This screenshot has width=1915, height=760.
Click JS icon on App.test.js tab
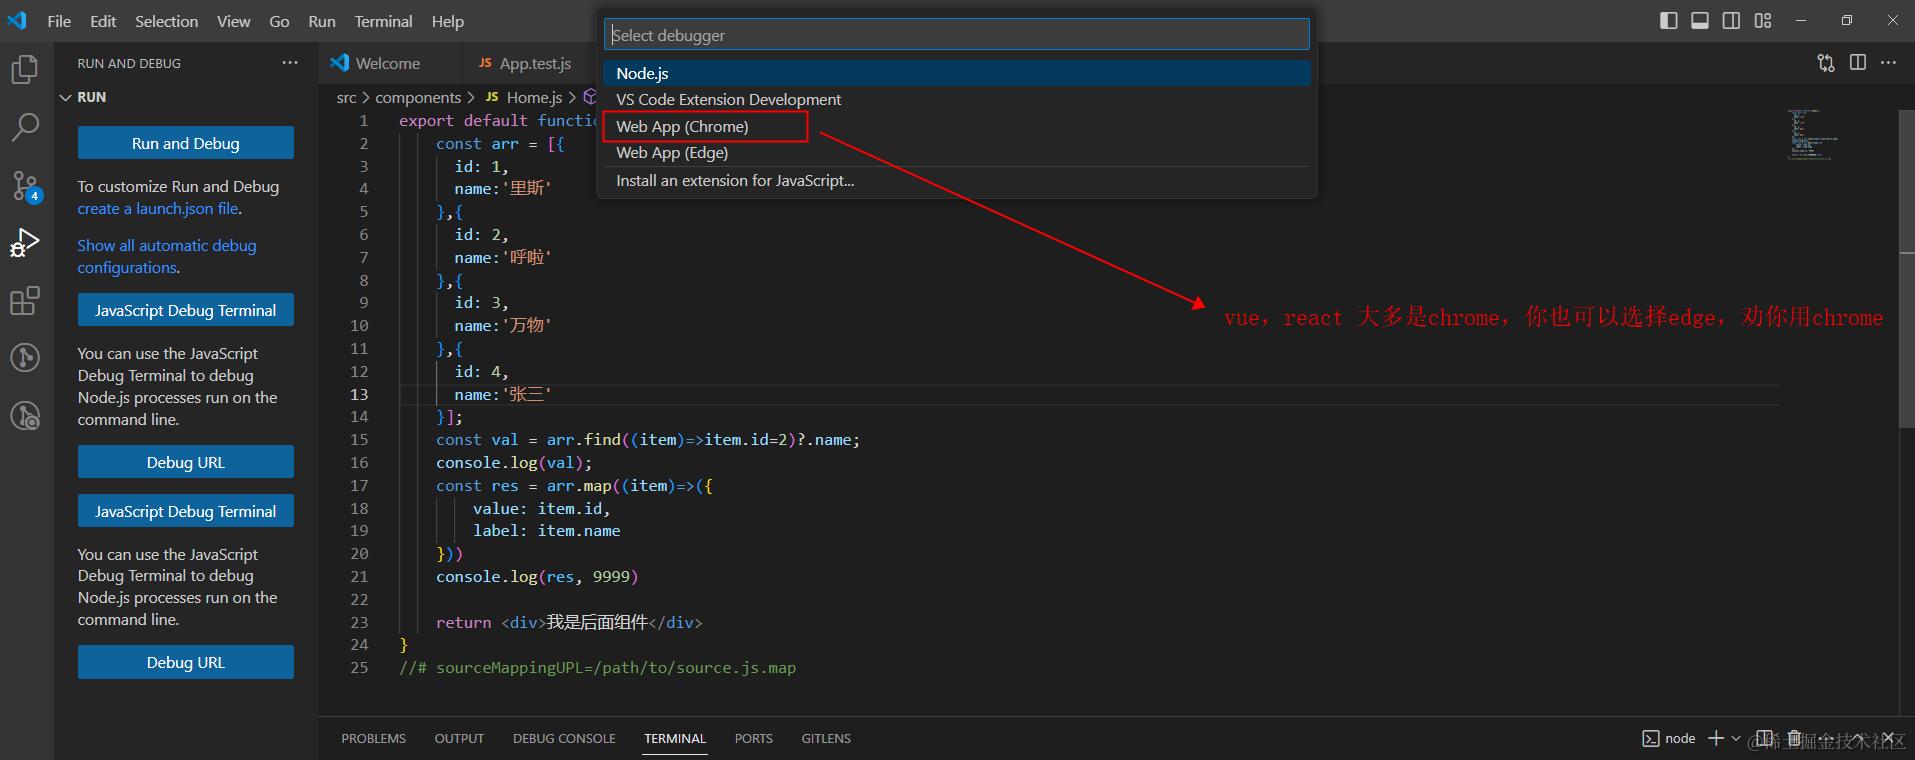pyautogui.click(x=485, y=63)
